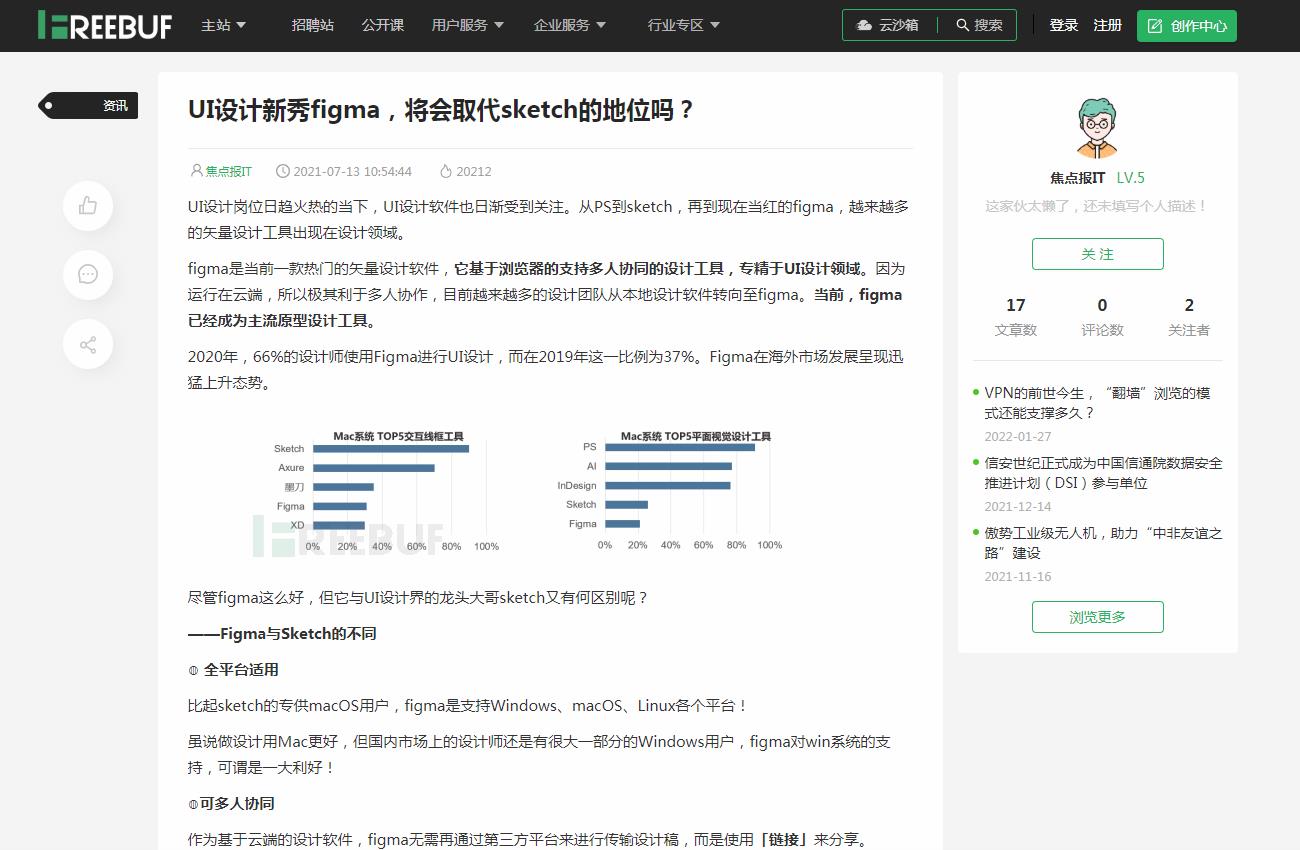1300x850 pixels.
Task: Open author link 焦点报IT under title
Action: (229, 171)
